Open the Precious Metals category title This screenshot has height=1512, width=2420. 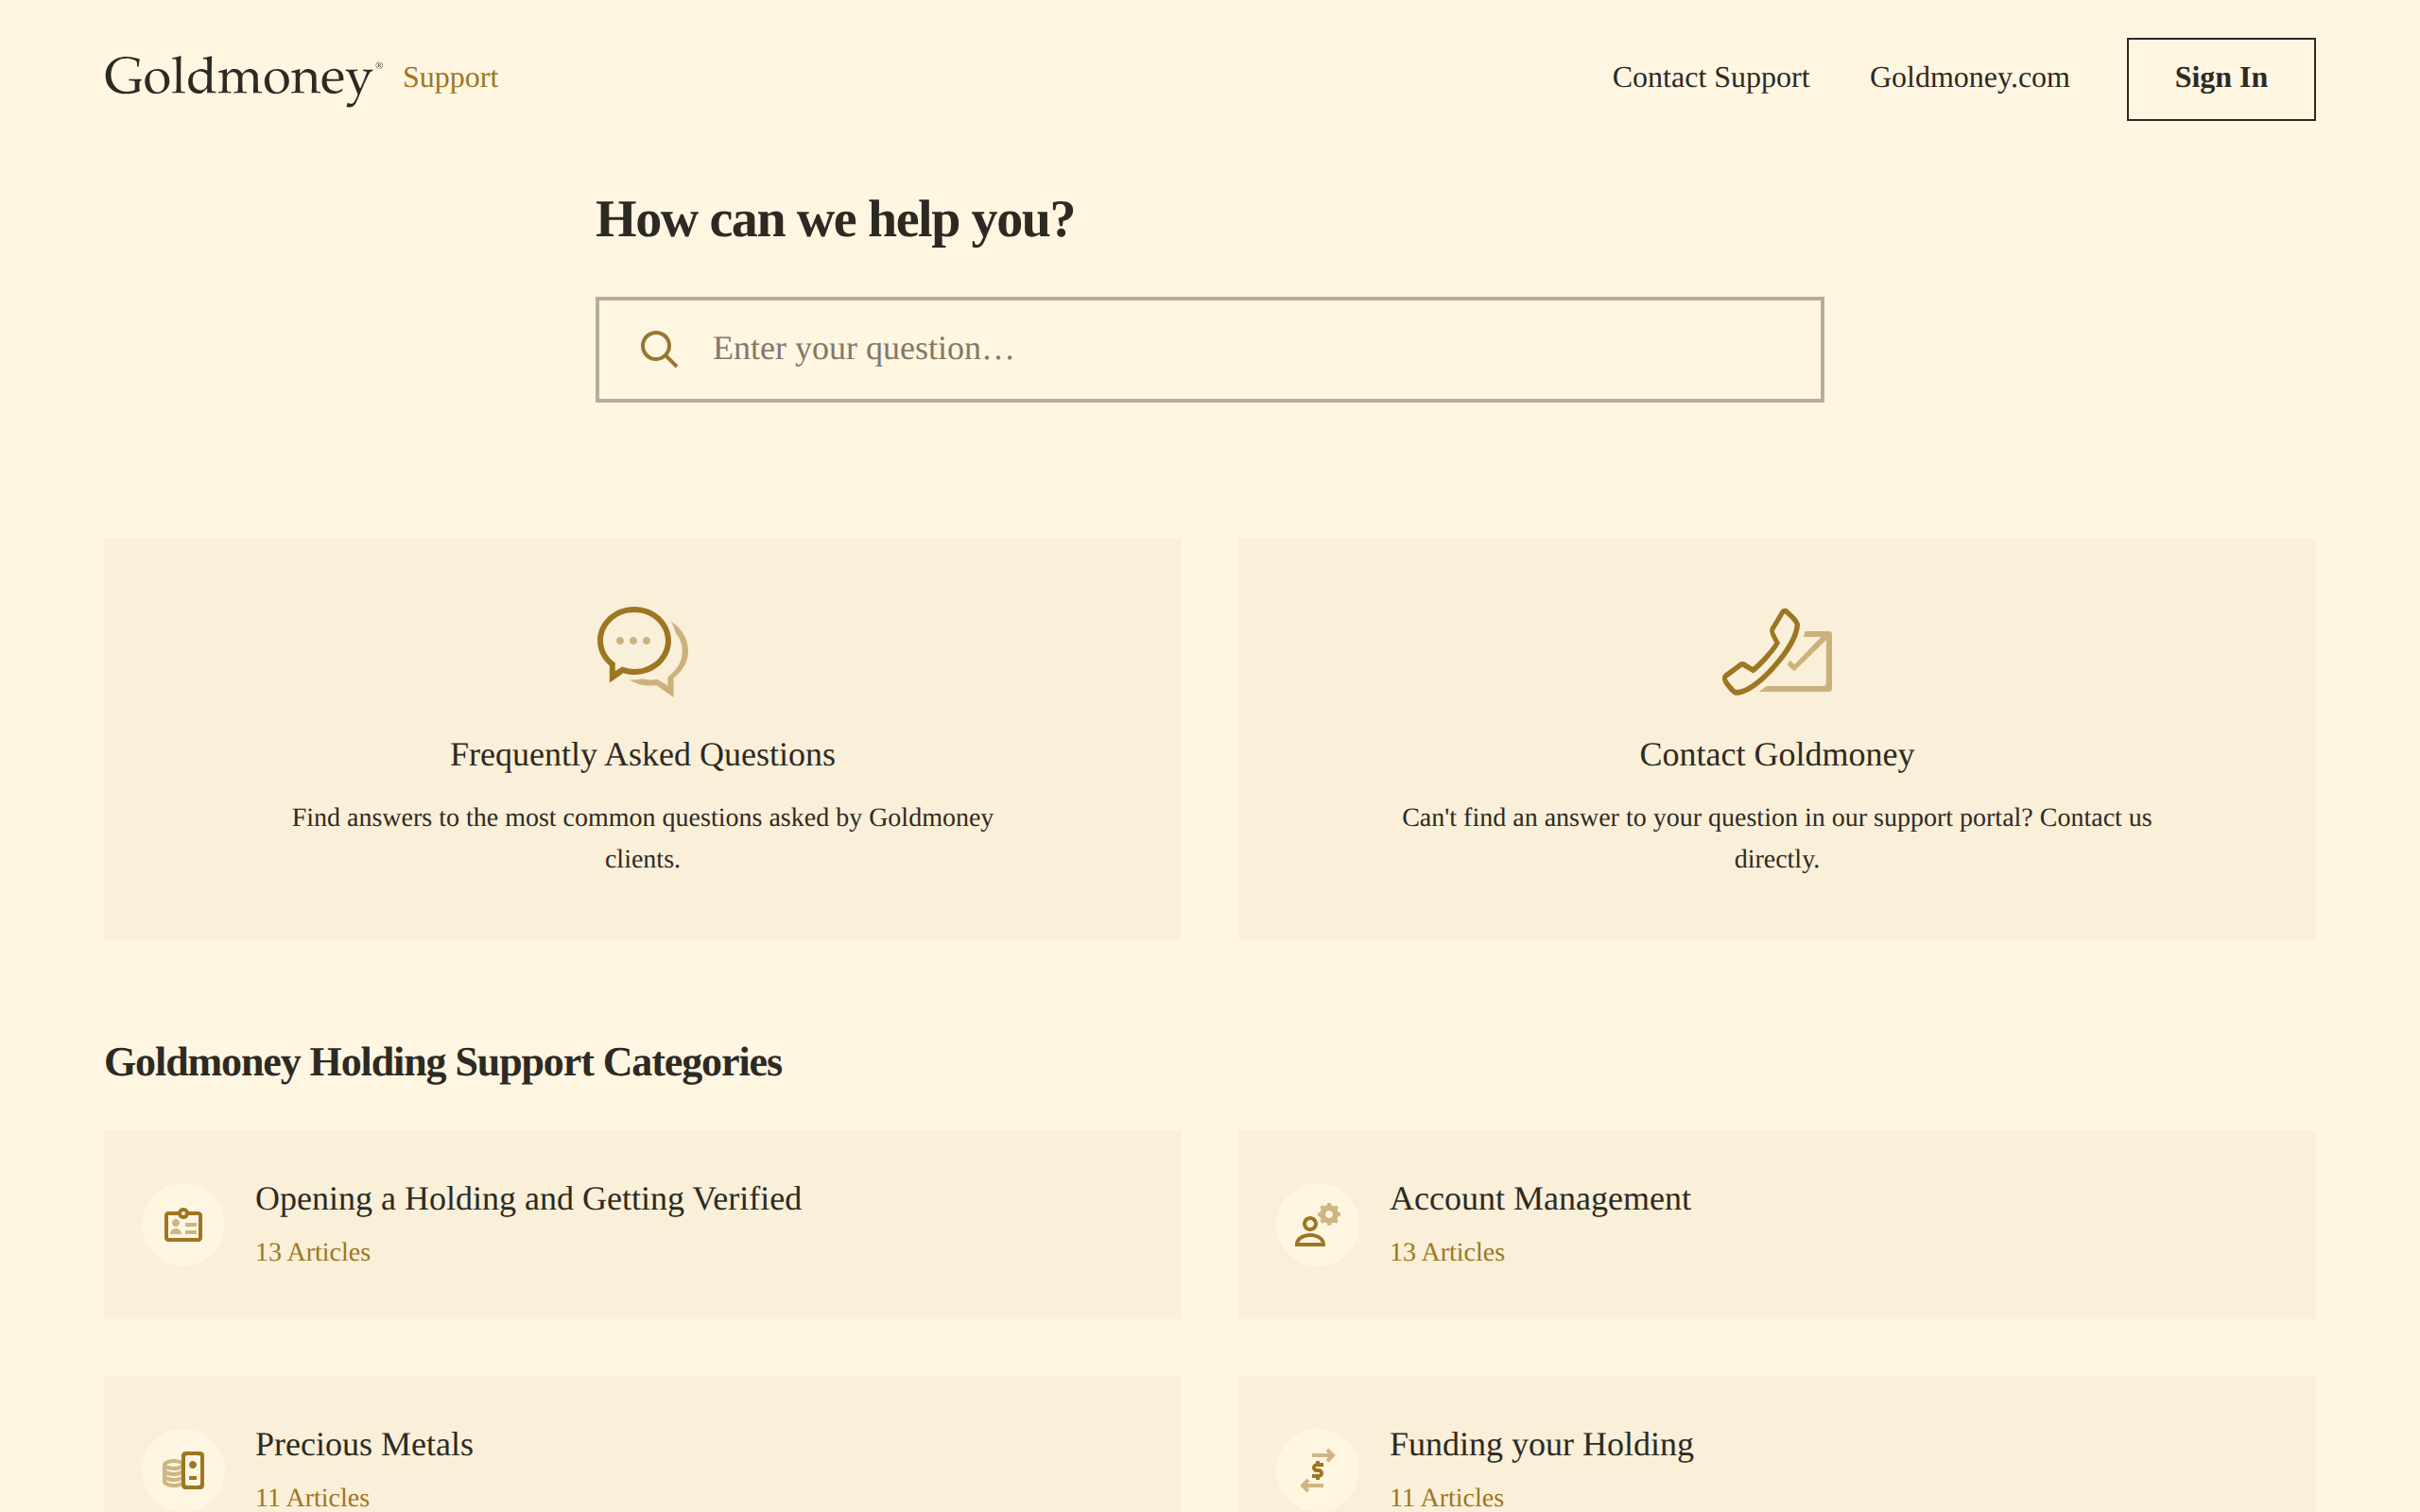click(x=364, y=1445)
